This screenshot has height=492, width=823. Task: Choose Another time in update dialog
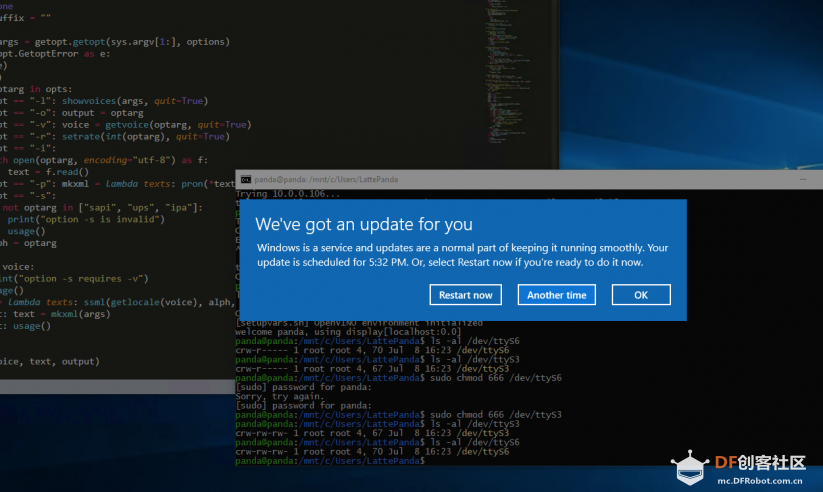556,295
